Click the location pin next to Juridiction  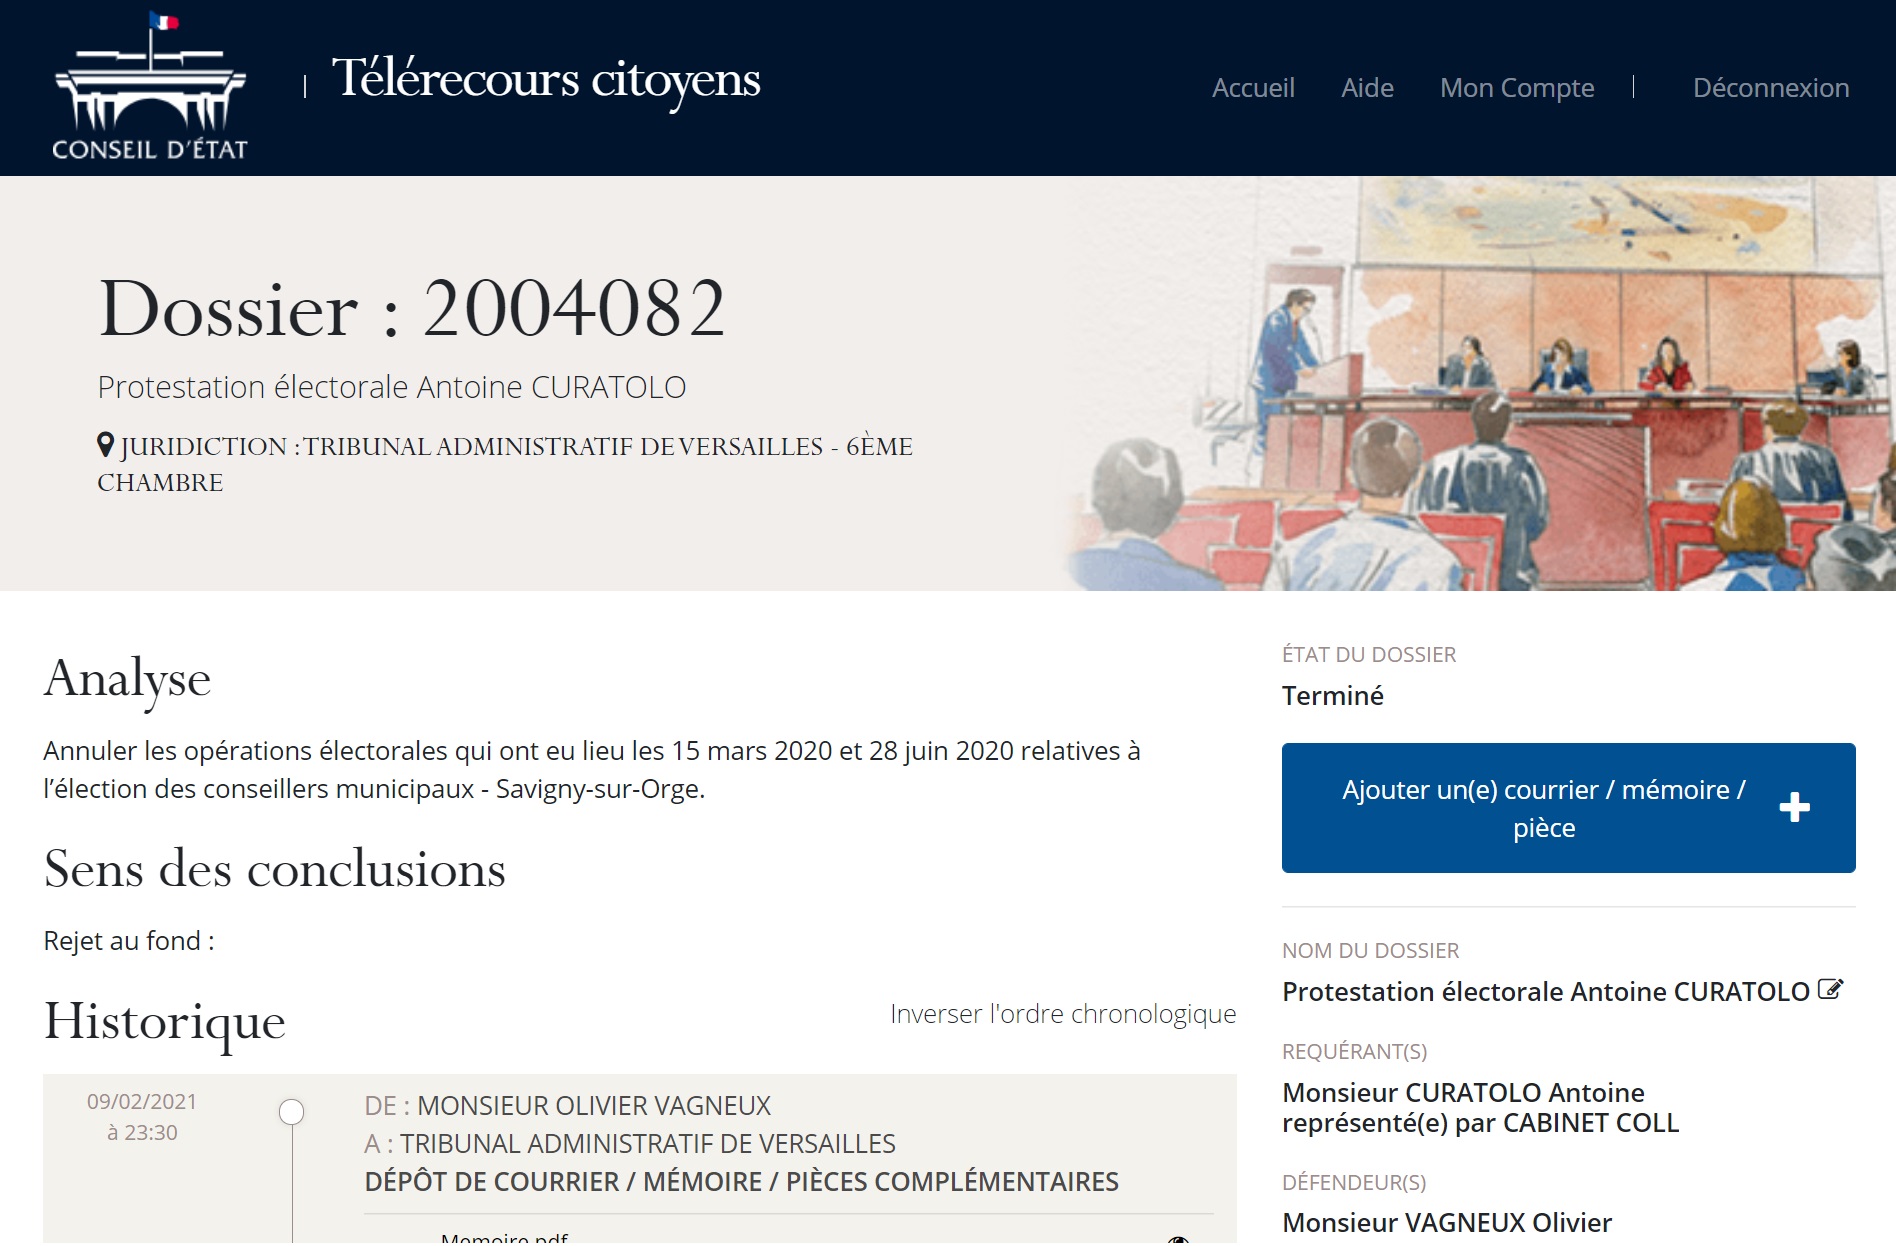point(106,445)
